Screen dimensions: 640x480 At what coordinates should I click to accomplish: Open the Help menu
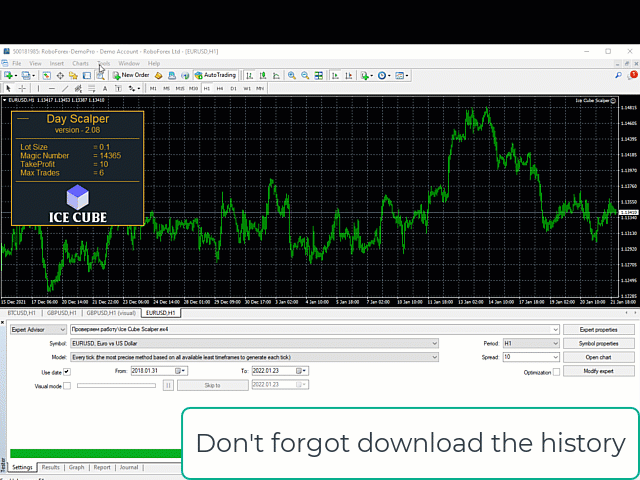(x=154, y=63)
